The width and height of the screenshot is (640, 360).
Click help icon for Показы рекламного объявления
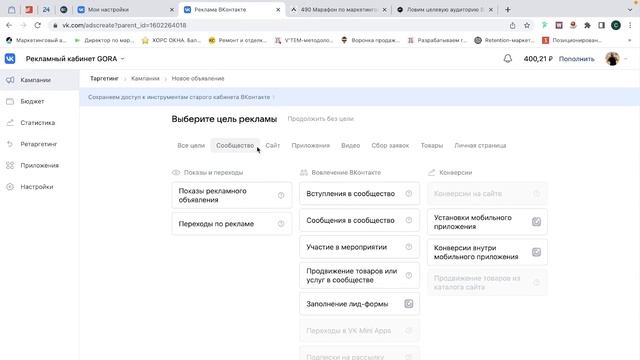(281, 196)
